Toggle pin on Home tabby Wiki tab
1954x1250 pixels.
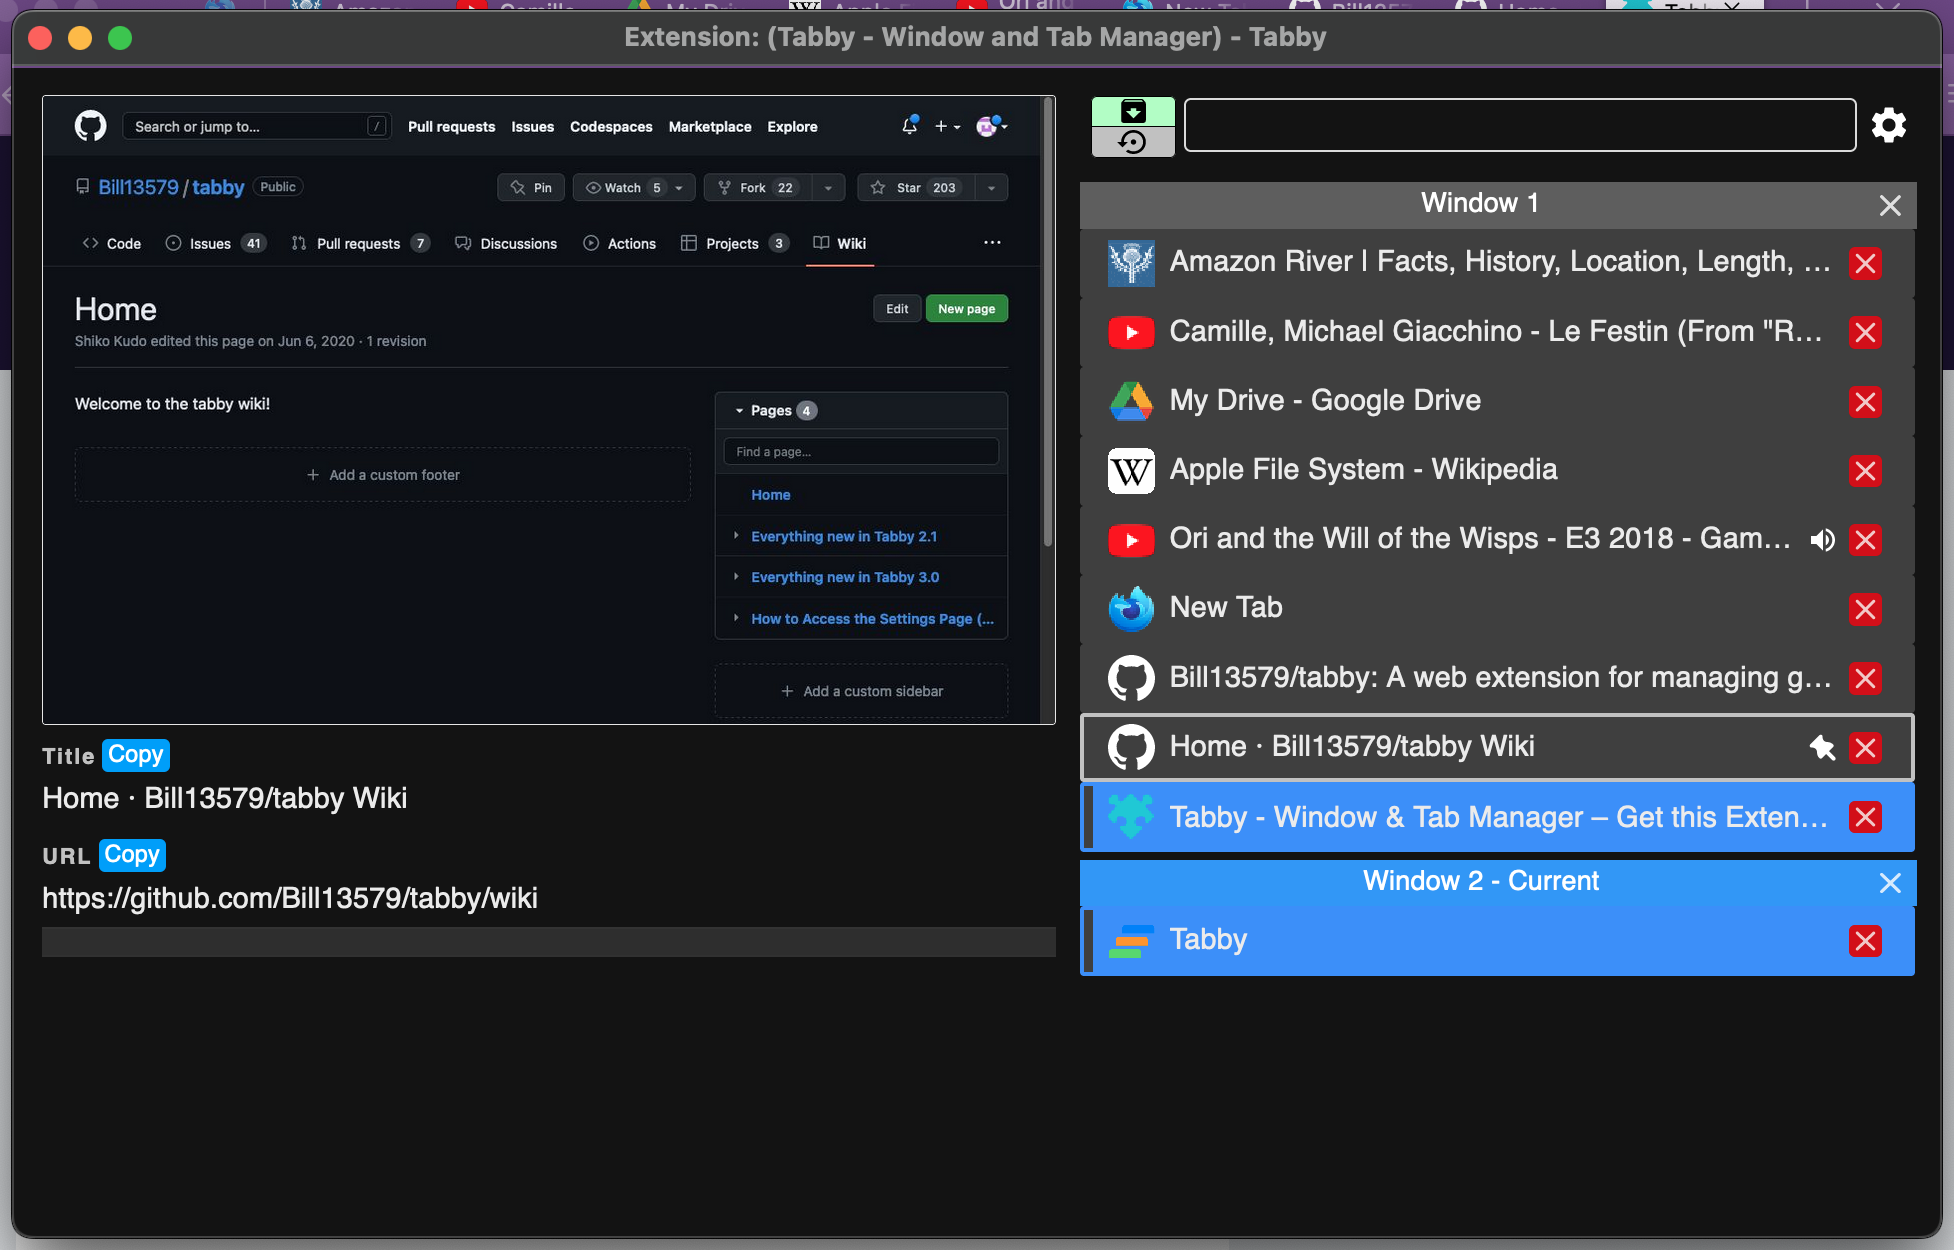[1822, 747]
